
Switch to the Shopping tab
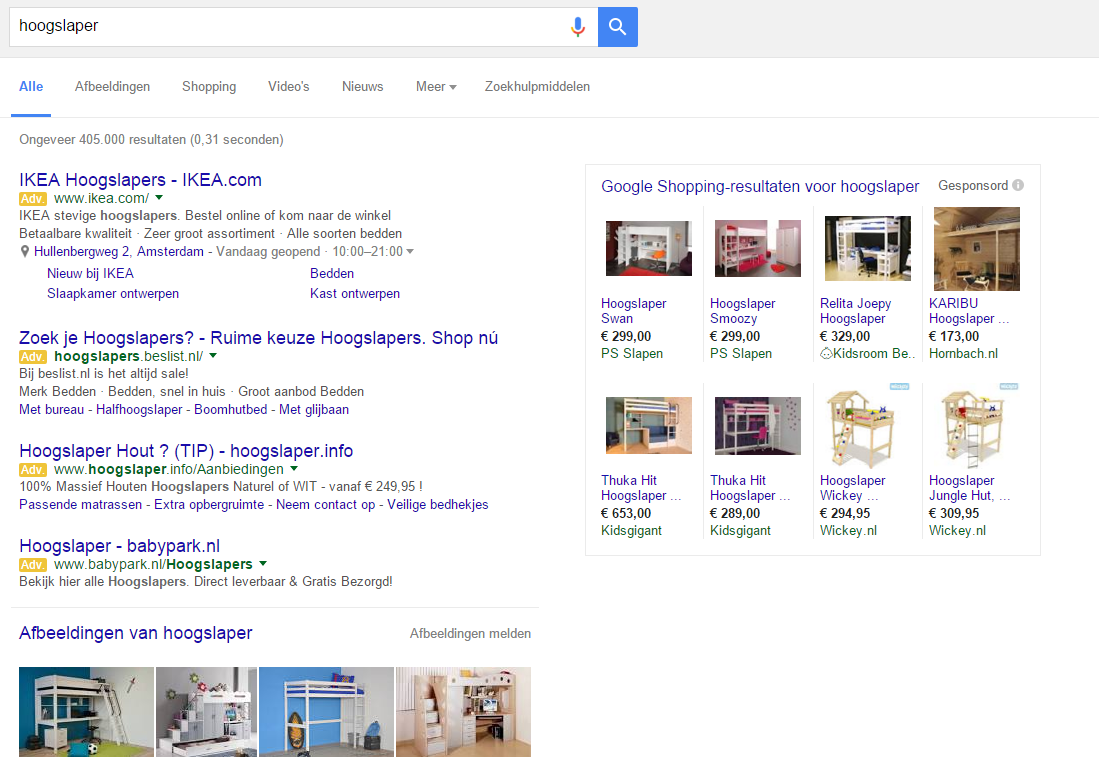209,86
